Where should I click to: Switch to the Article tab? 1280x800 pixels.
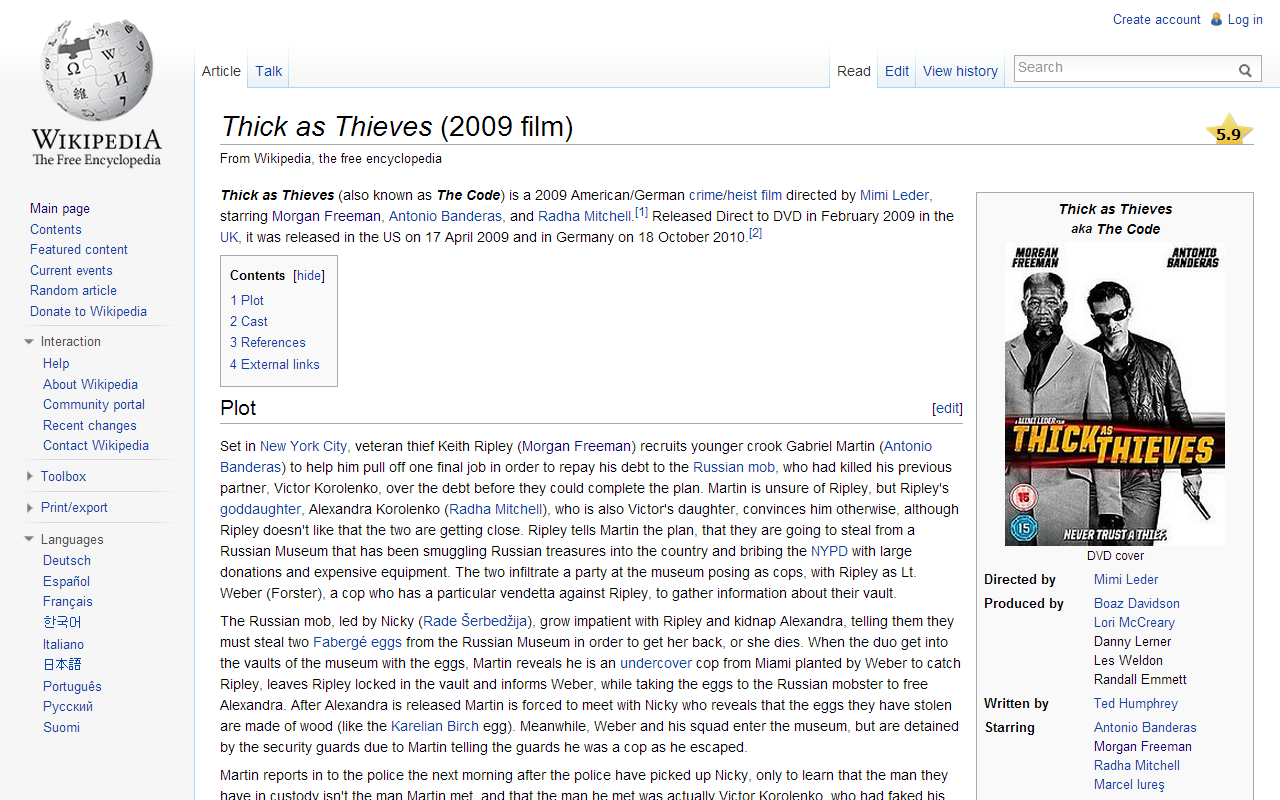pyautogui.click(x=221, y=71)
